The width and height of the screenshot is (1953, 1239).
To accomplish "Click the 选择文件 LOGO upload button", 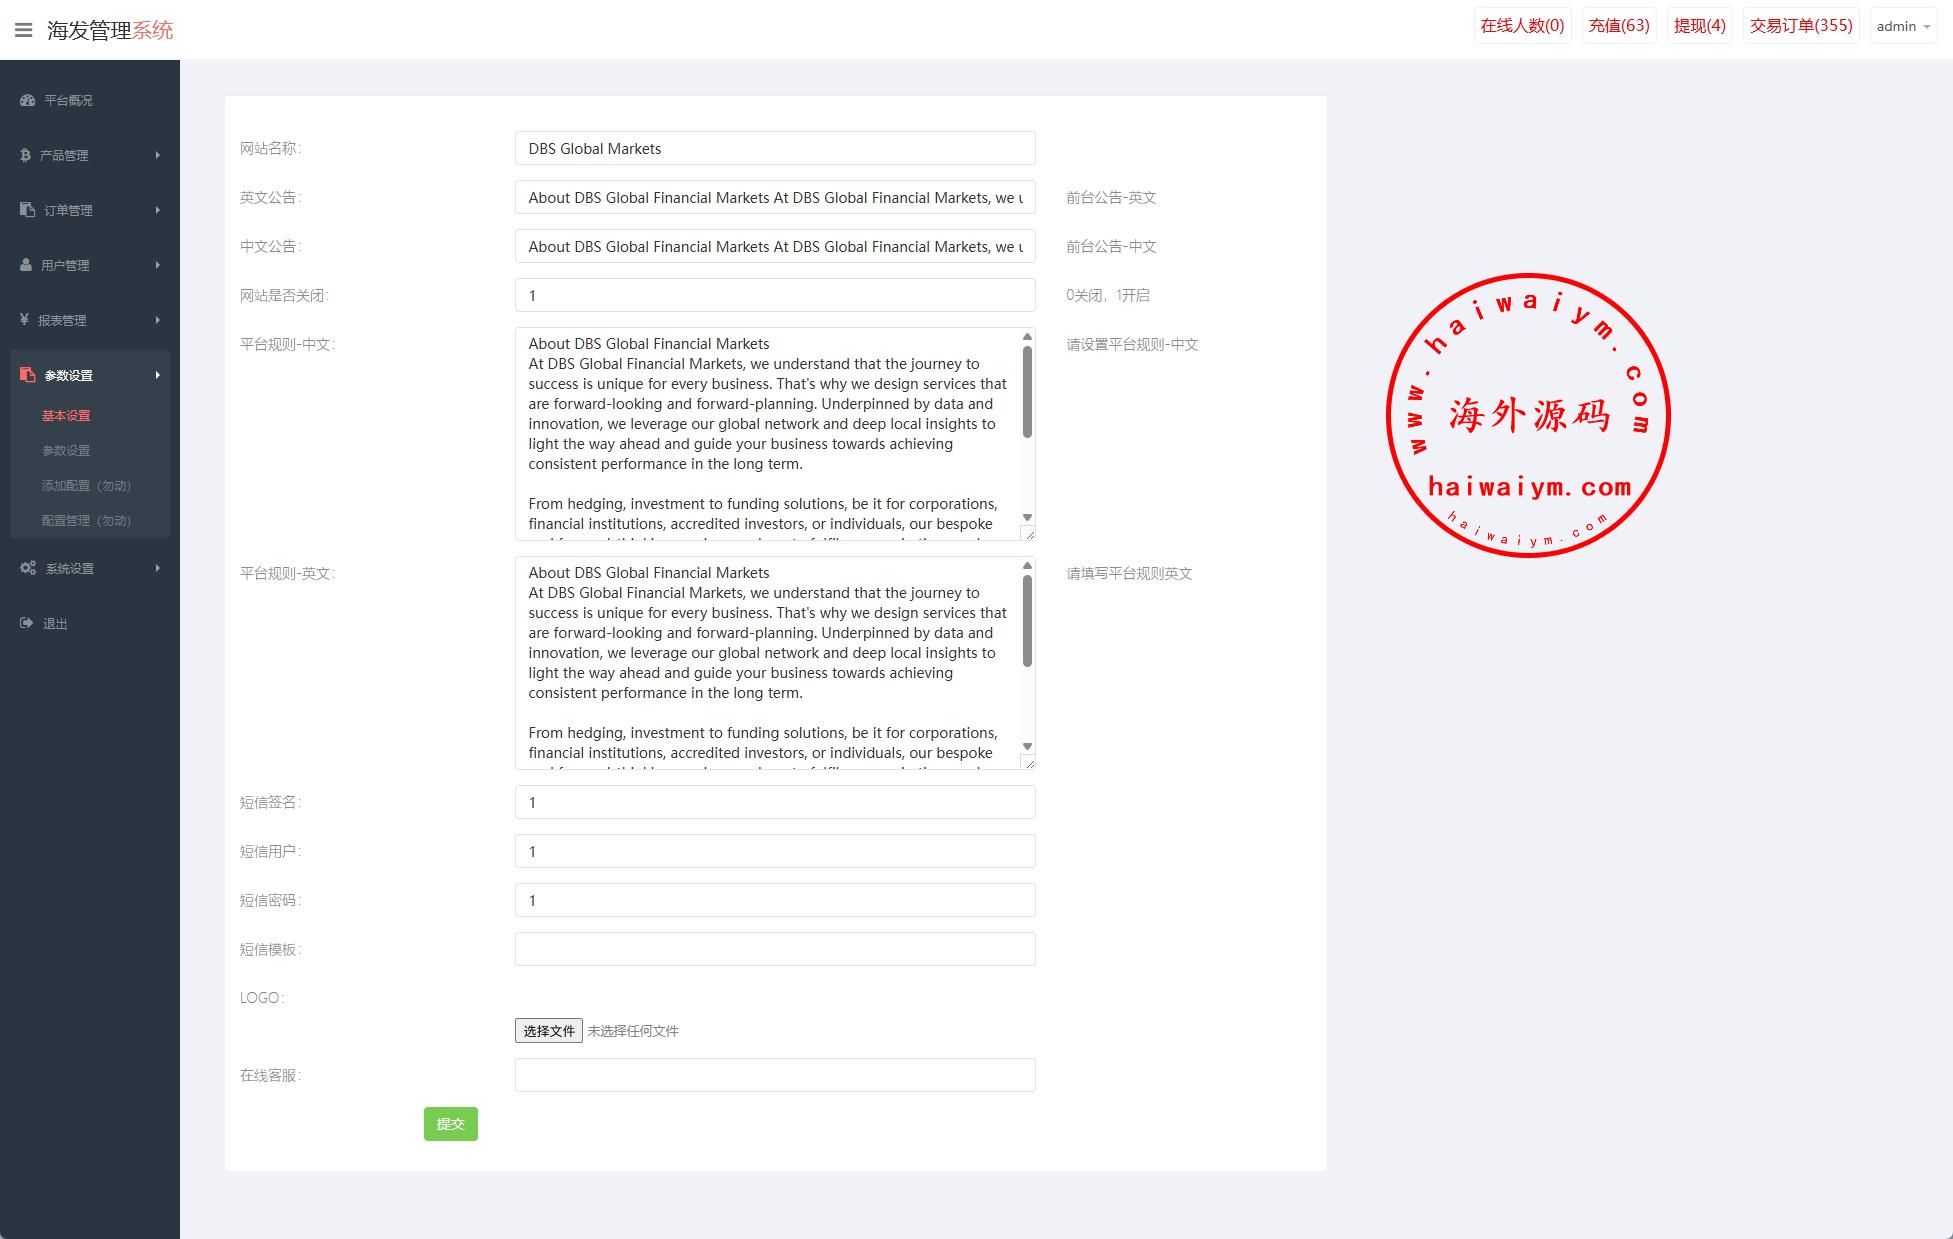I will pos(548,1031).
